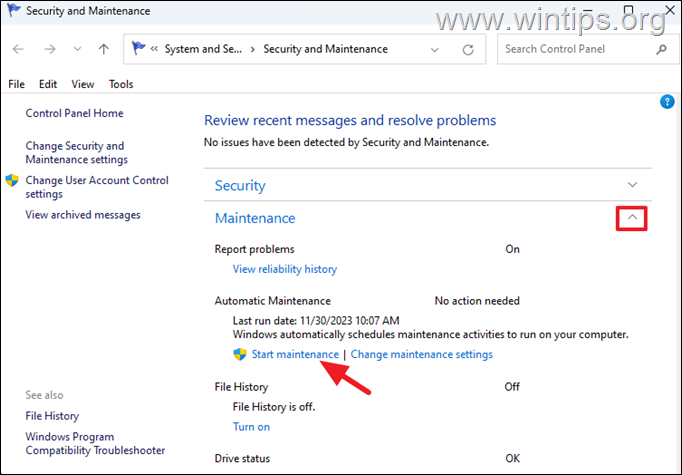Click the flag icon in the address bar

[x=138, y=48]
